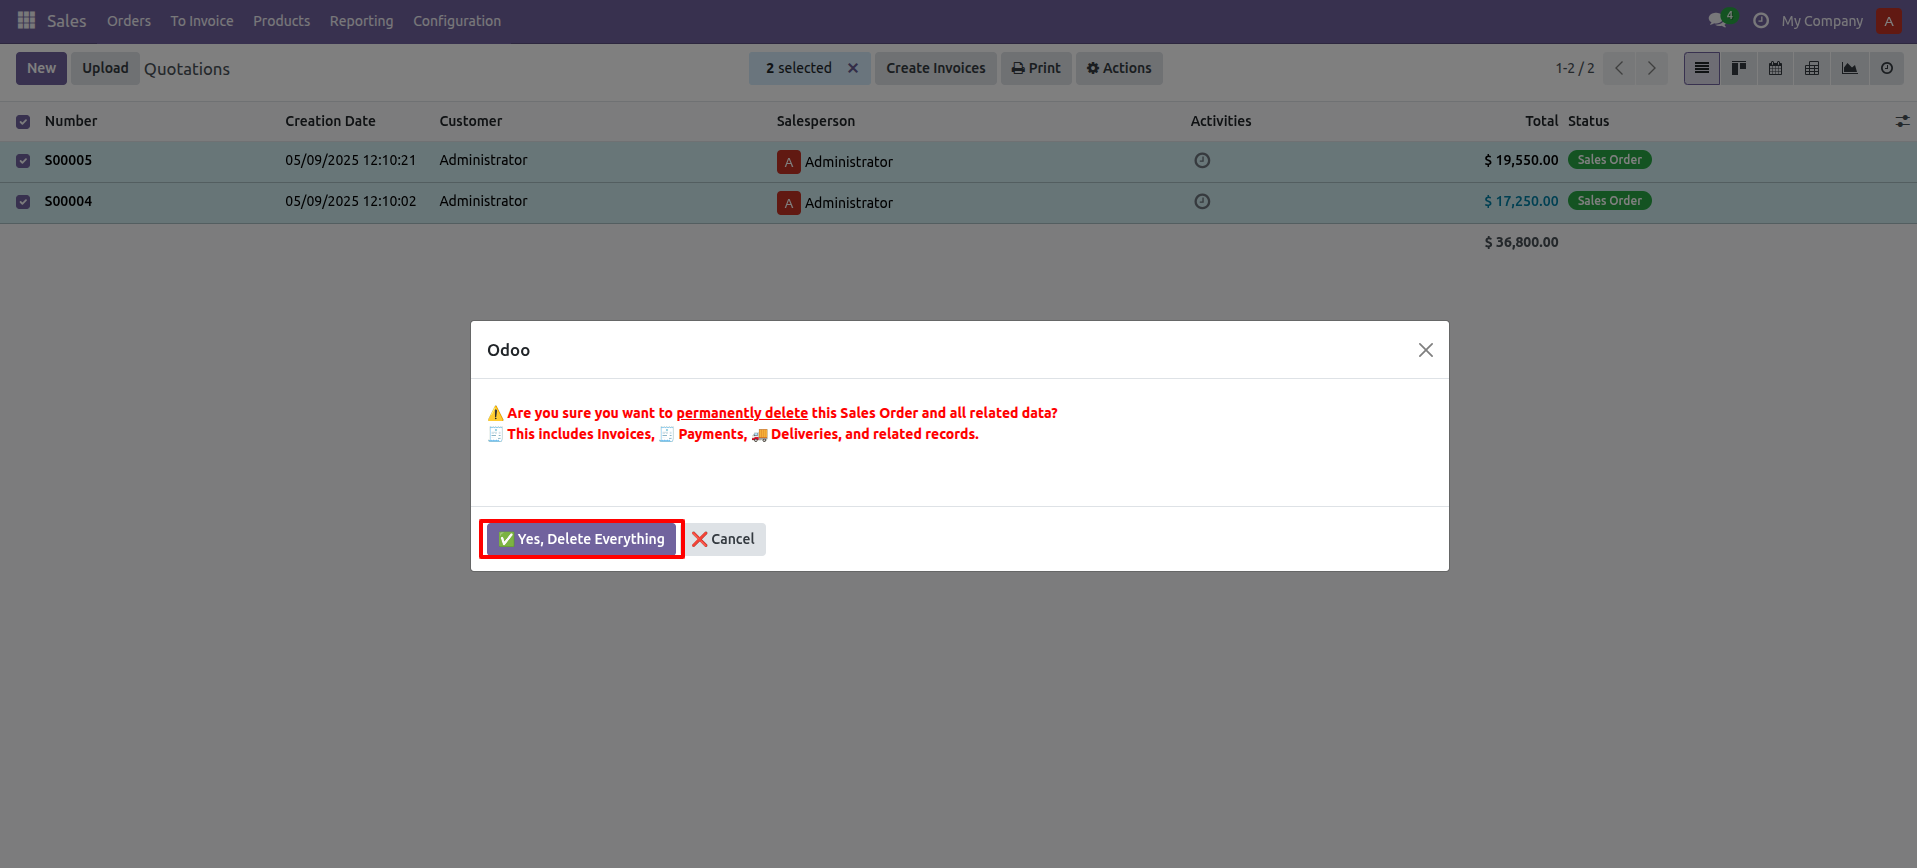Image resolution: width=1917 pixels, height=868 pixels.
Task: Toggle the select-all header checkbox
Action: [x=23, y=122]
